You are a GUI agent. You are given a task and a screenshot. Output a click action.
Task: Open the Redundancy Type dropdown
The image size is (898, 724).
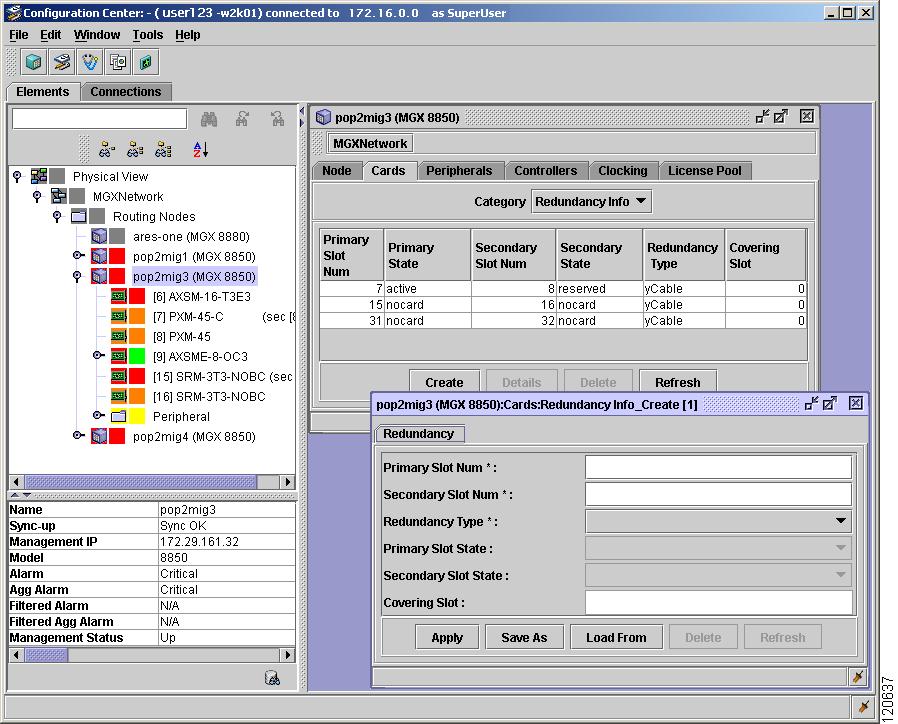pos(718,521)
